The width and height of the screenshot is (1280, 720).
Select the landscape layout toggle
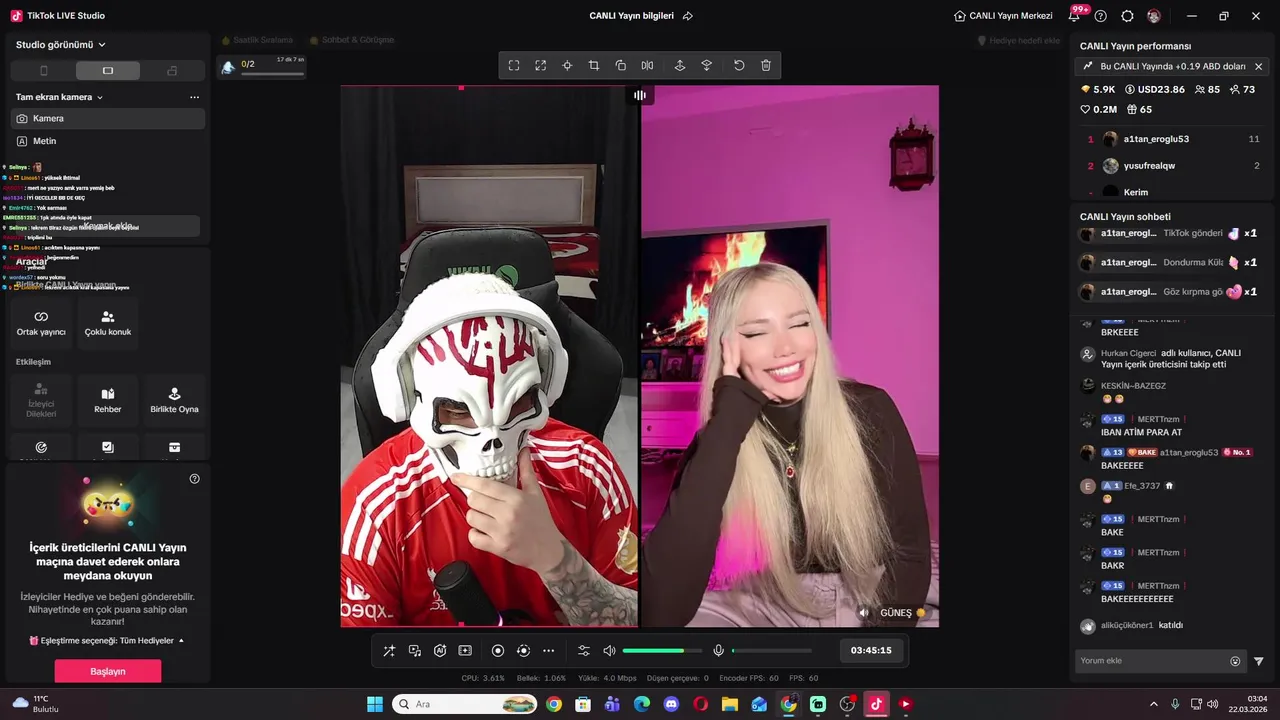(108, 71)
